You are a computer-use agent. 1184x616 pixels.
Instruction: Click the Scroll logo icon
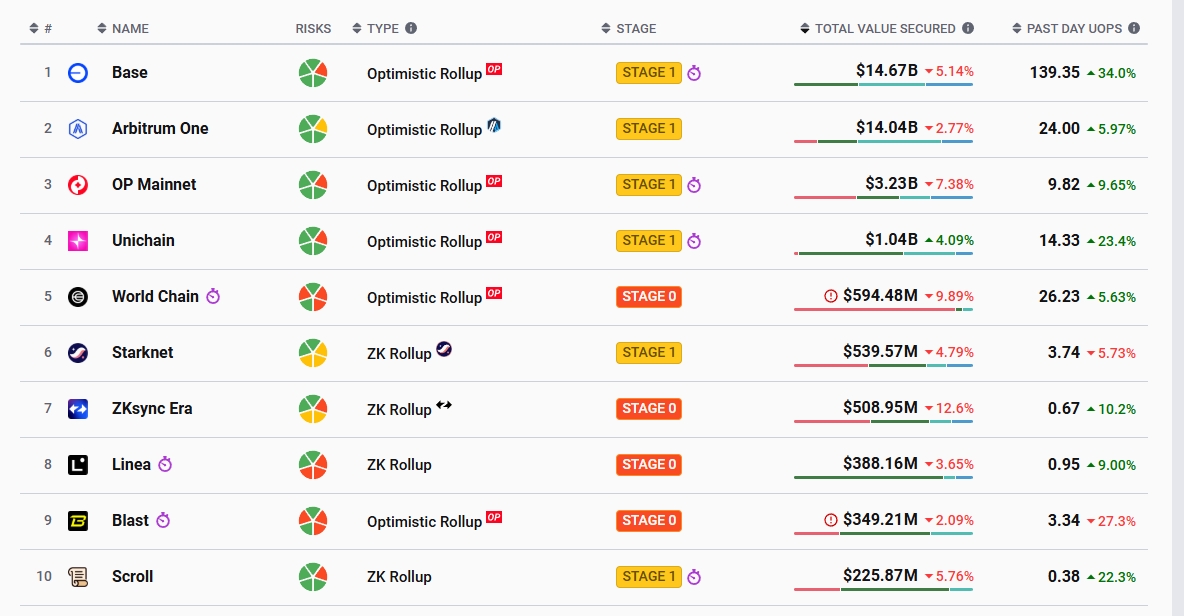78,577
